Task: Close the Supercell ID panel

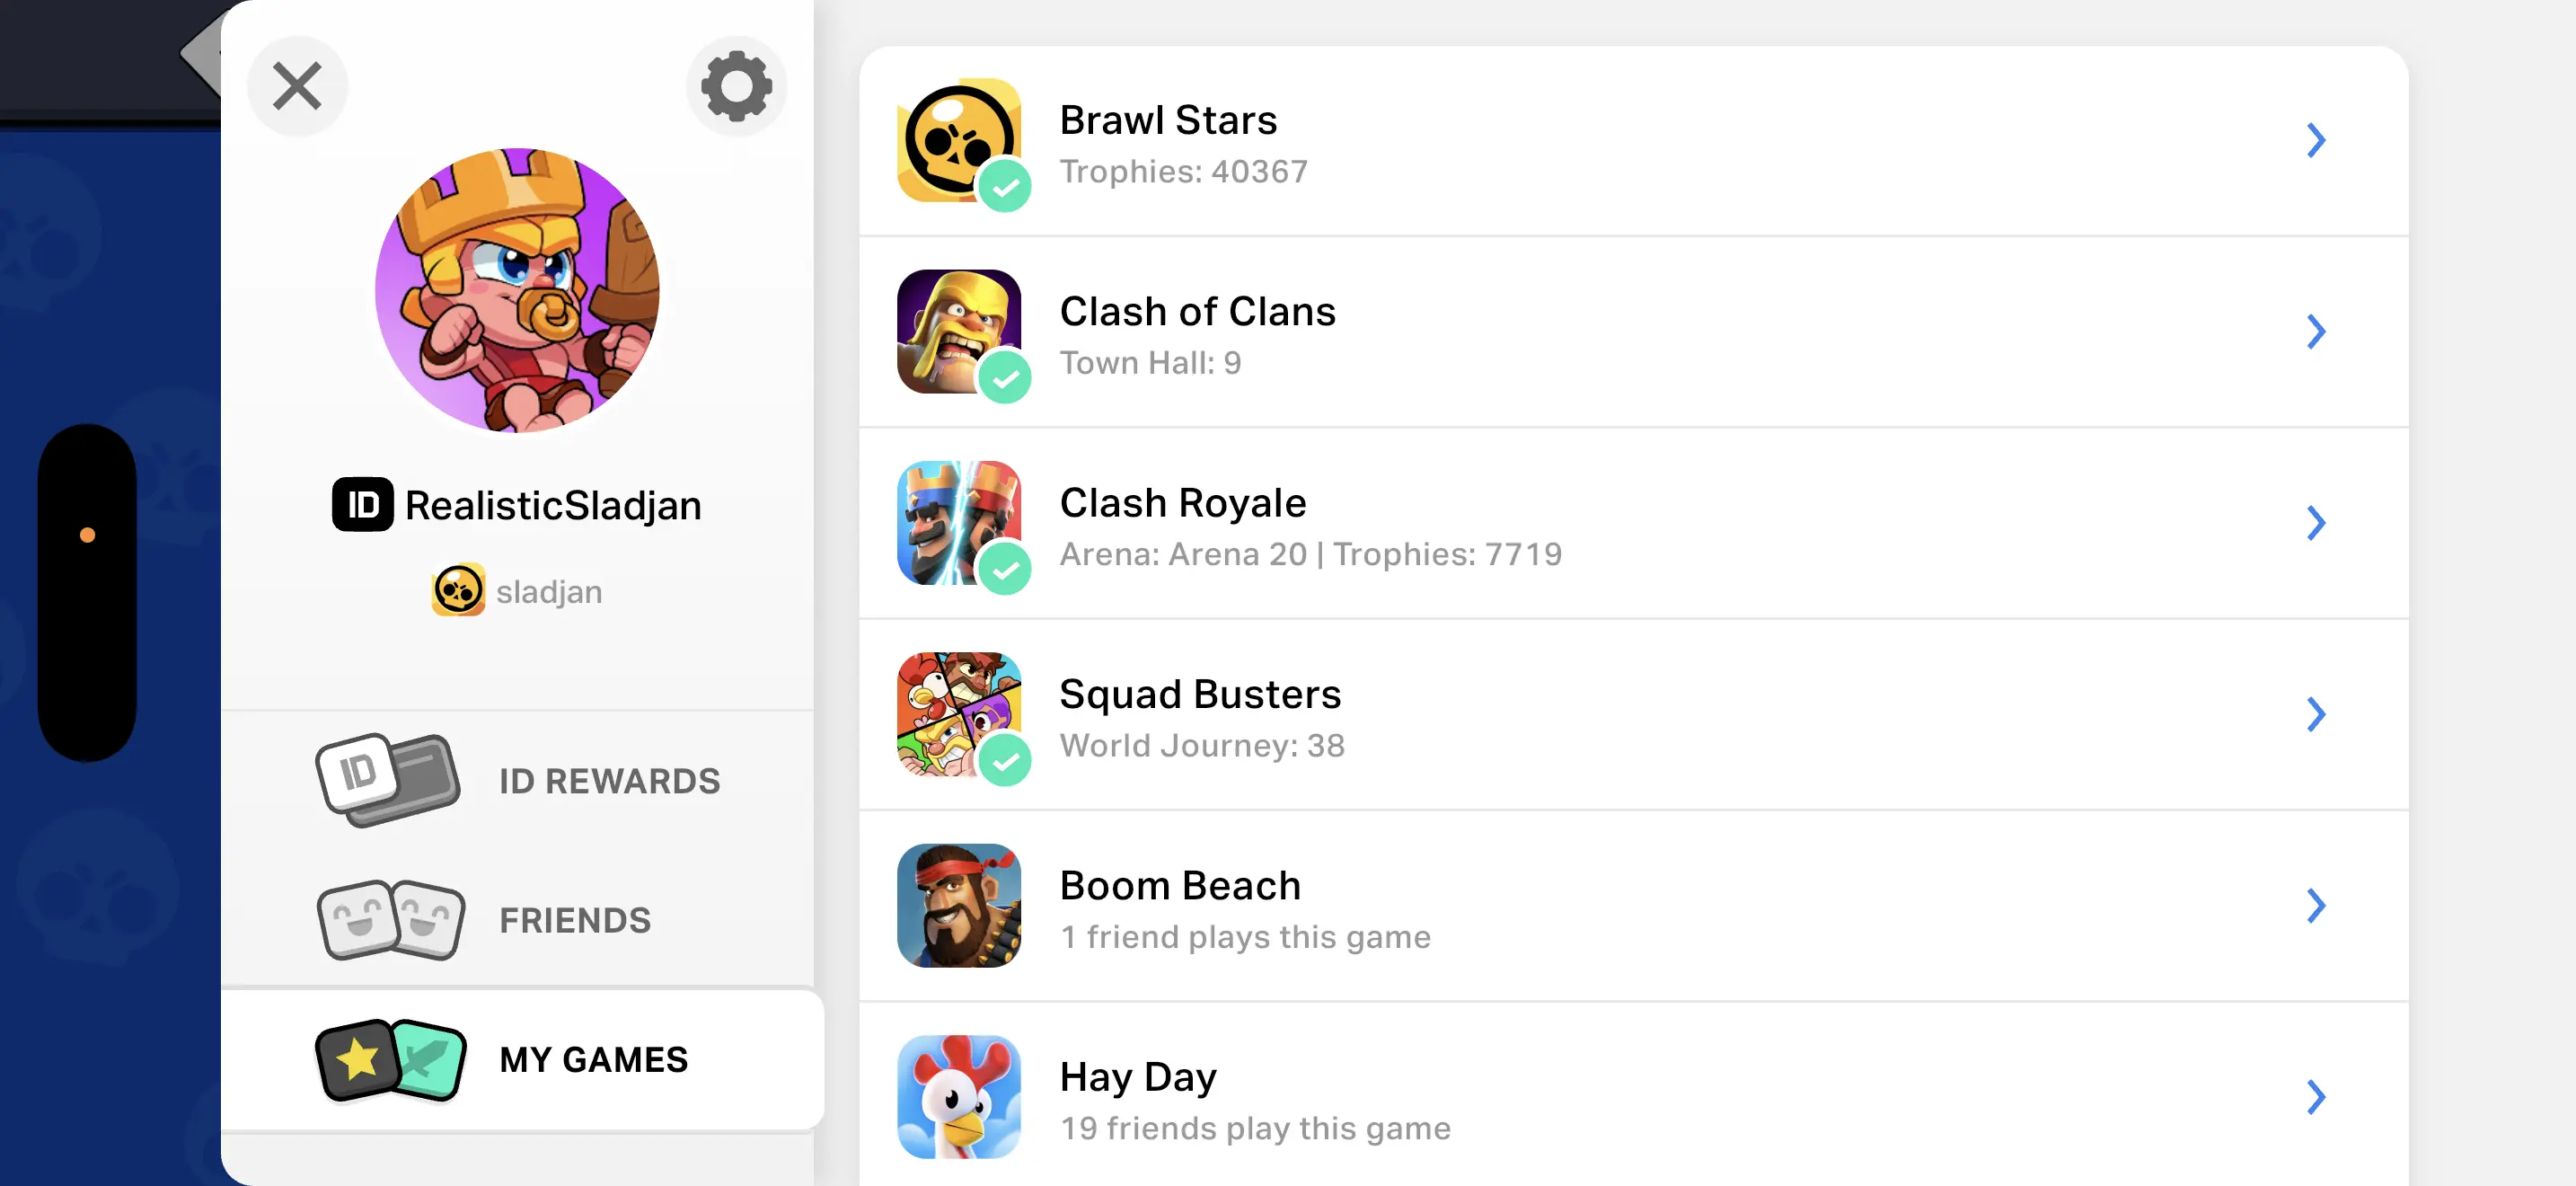Action: [x=297, y=86]
